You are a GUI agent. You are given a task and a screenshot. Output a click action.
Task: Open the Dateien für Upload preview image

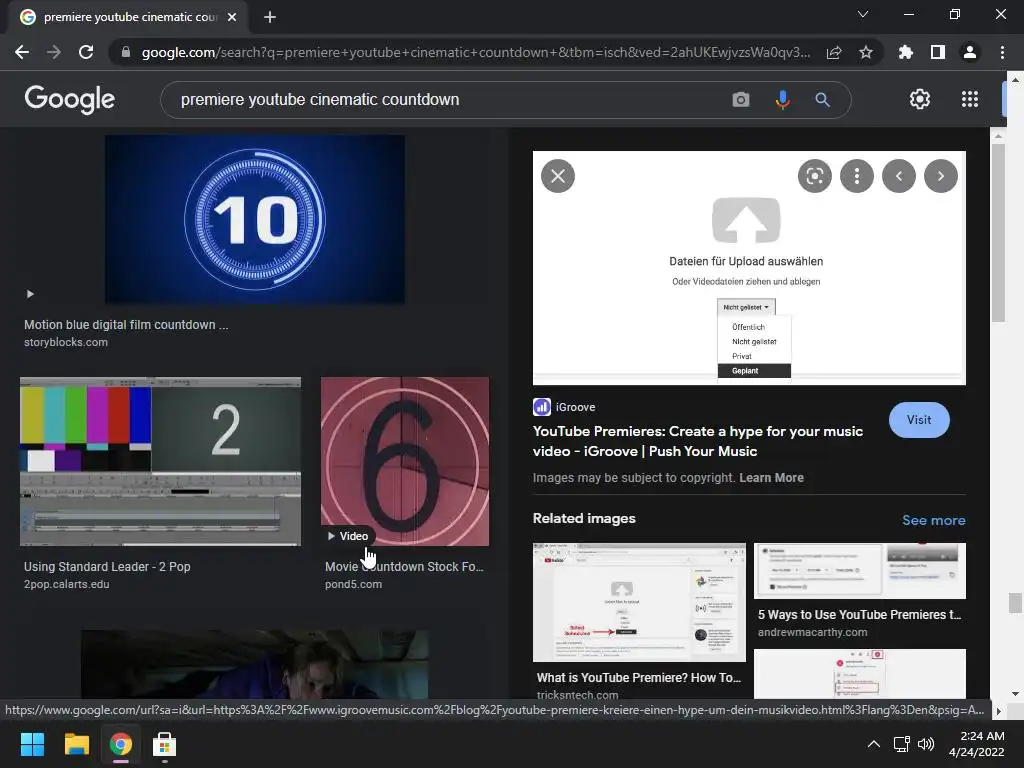pyautogui.click(x=749, y=268)
